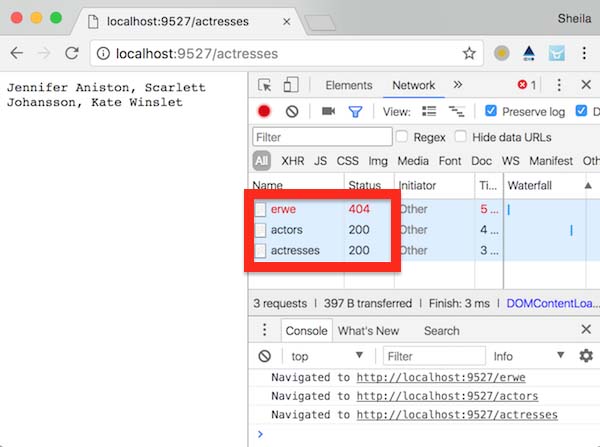Open a new browser tab
The image size is (600, 447).
[321, 23]
